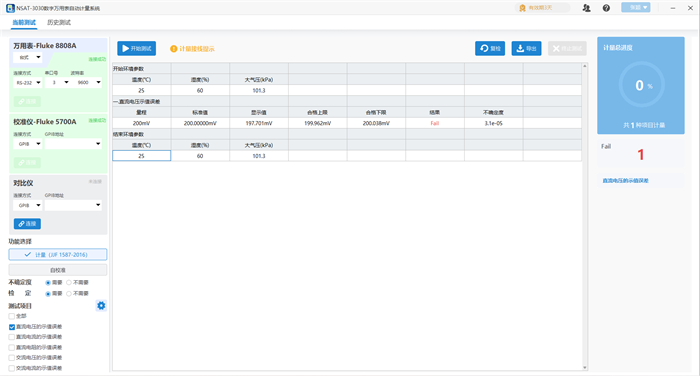Open the user name dropdown in title bar
This screenshot has height=376, width=700.
(636, 8)
